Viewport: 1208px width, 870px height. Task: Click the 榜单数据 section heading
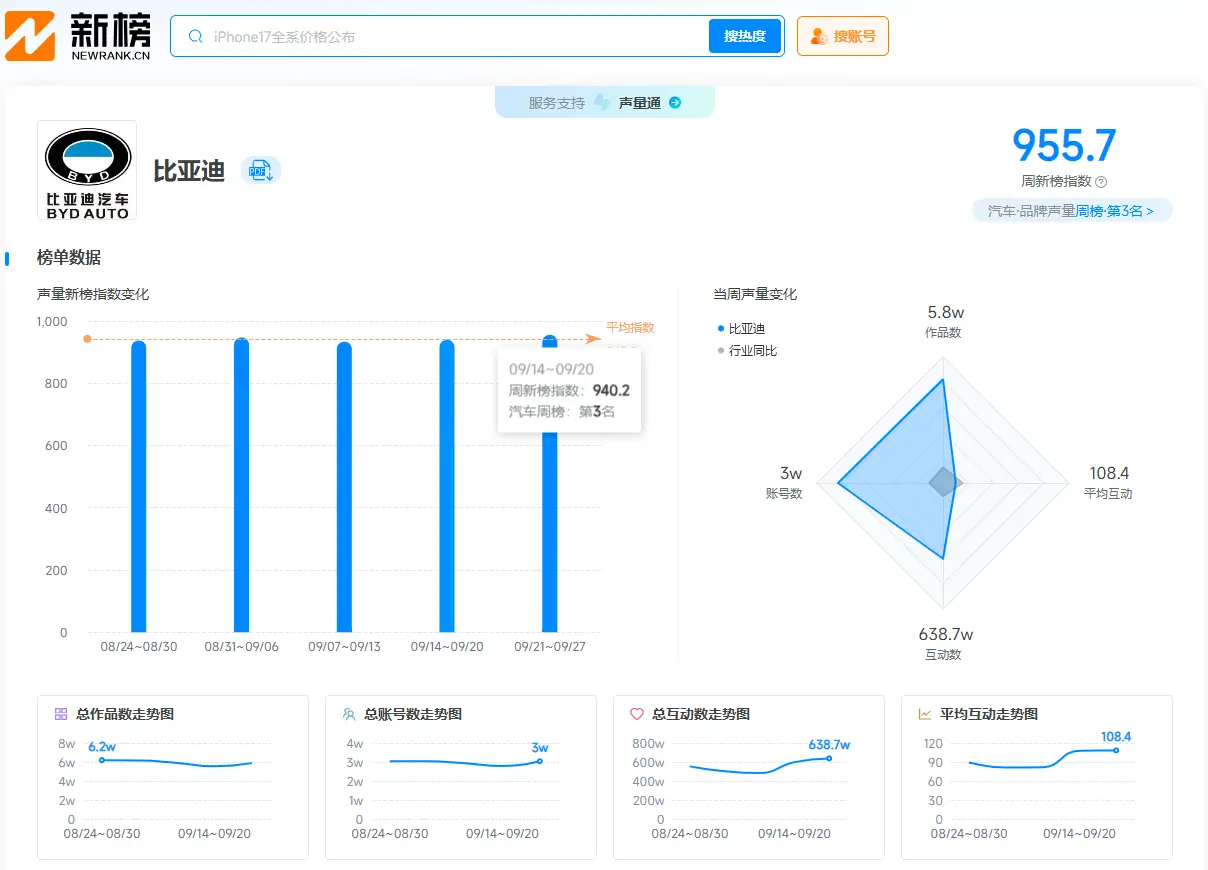coord(69,258)
